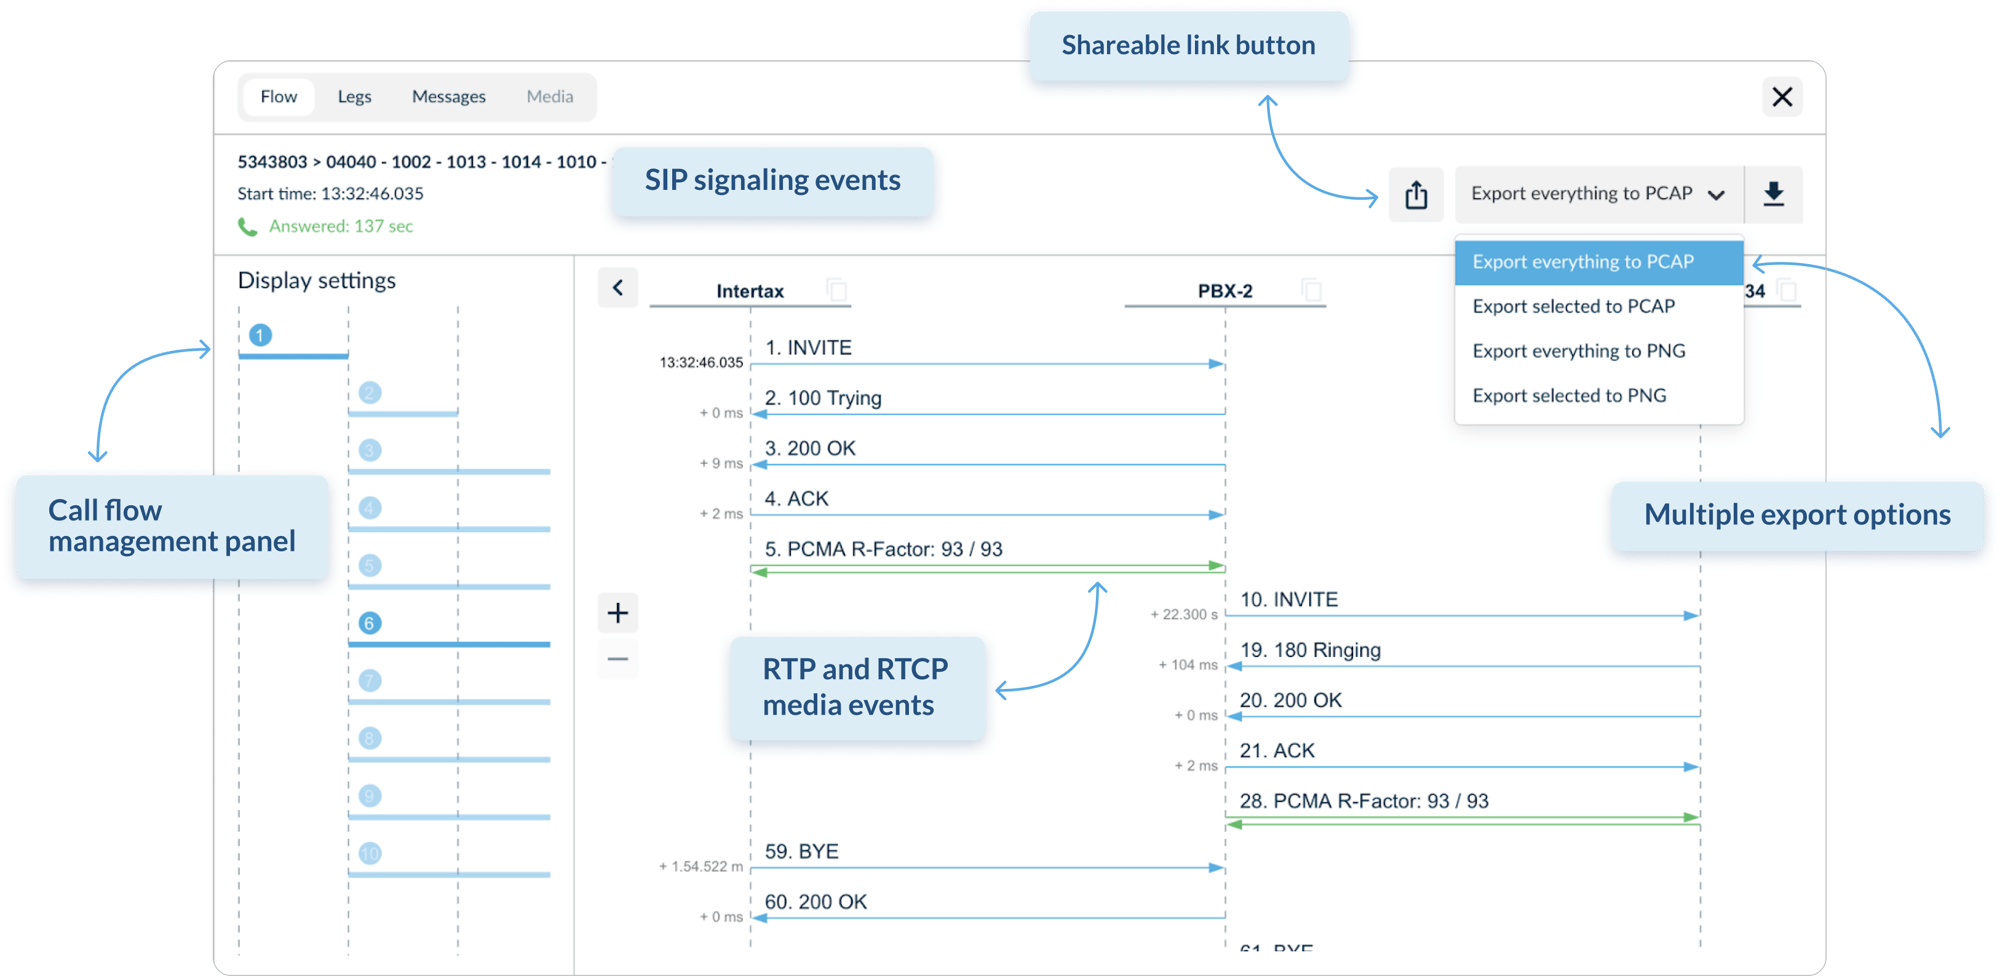Switch to the Flow tab

279,97
